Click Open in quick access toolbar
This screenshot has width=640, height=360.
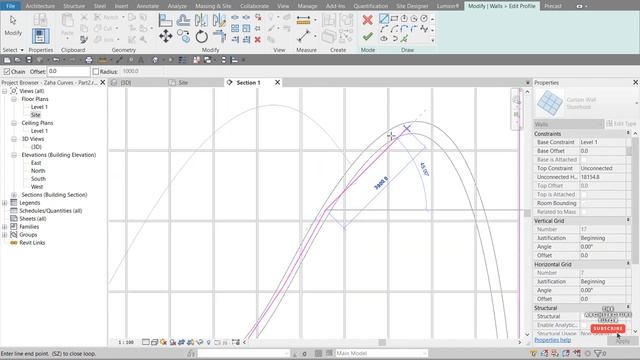tap(18, 60)
